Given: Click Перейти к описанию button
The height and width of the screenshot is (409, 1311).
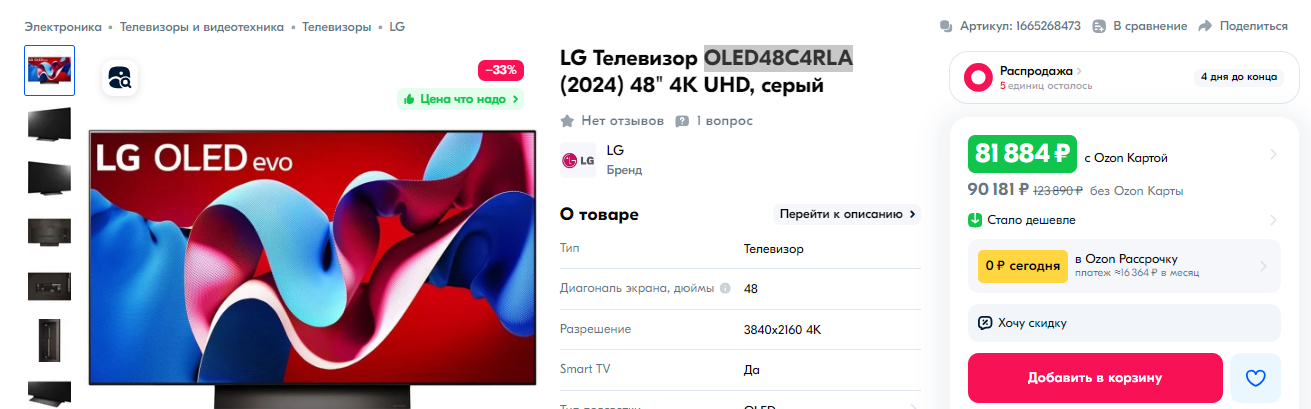Looking at the screenshot, I should (846, 214).
